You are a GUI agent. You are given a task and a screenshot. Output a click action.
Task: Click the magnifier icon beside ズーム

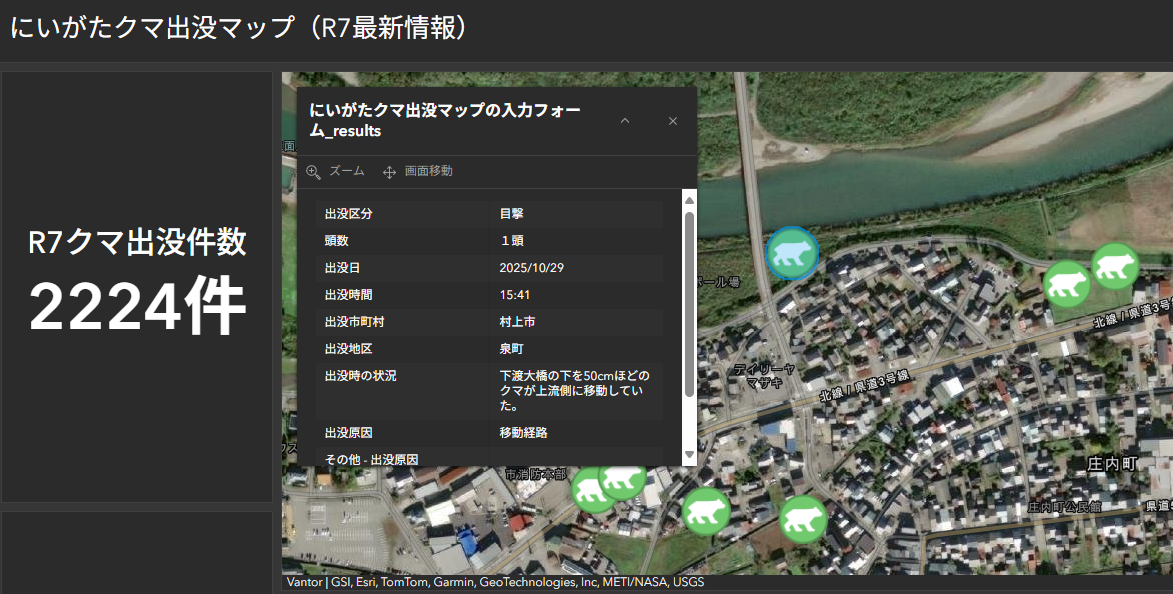313,172
